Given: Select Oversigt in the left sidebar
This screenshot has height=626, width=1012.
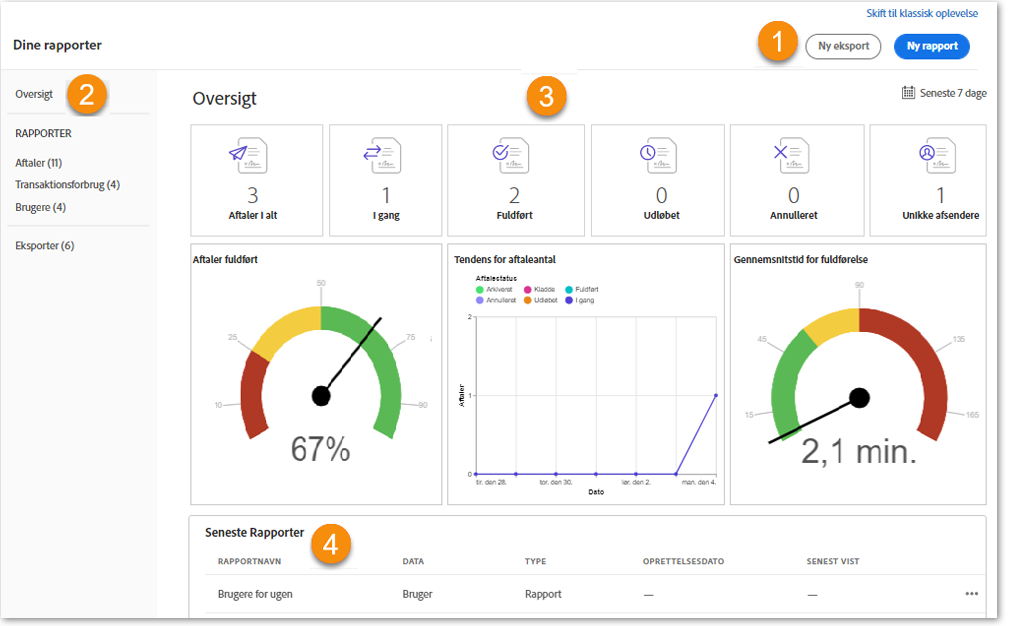Looking at the screenshot, I should click(x=34, y=94).
